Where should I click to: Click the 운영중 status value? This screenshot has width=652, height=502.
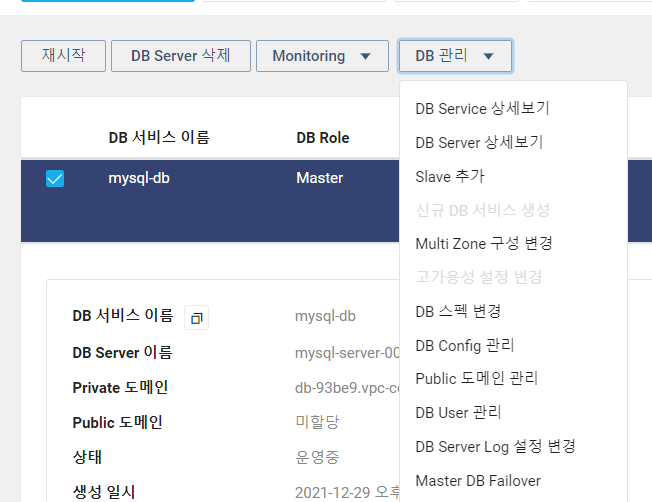click(x=317, y=457)
